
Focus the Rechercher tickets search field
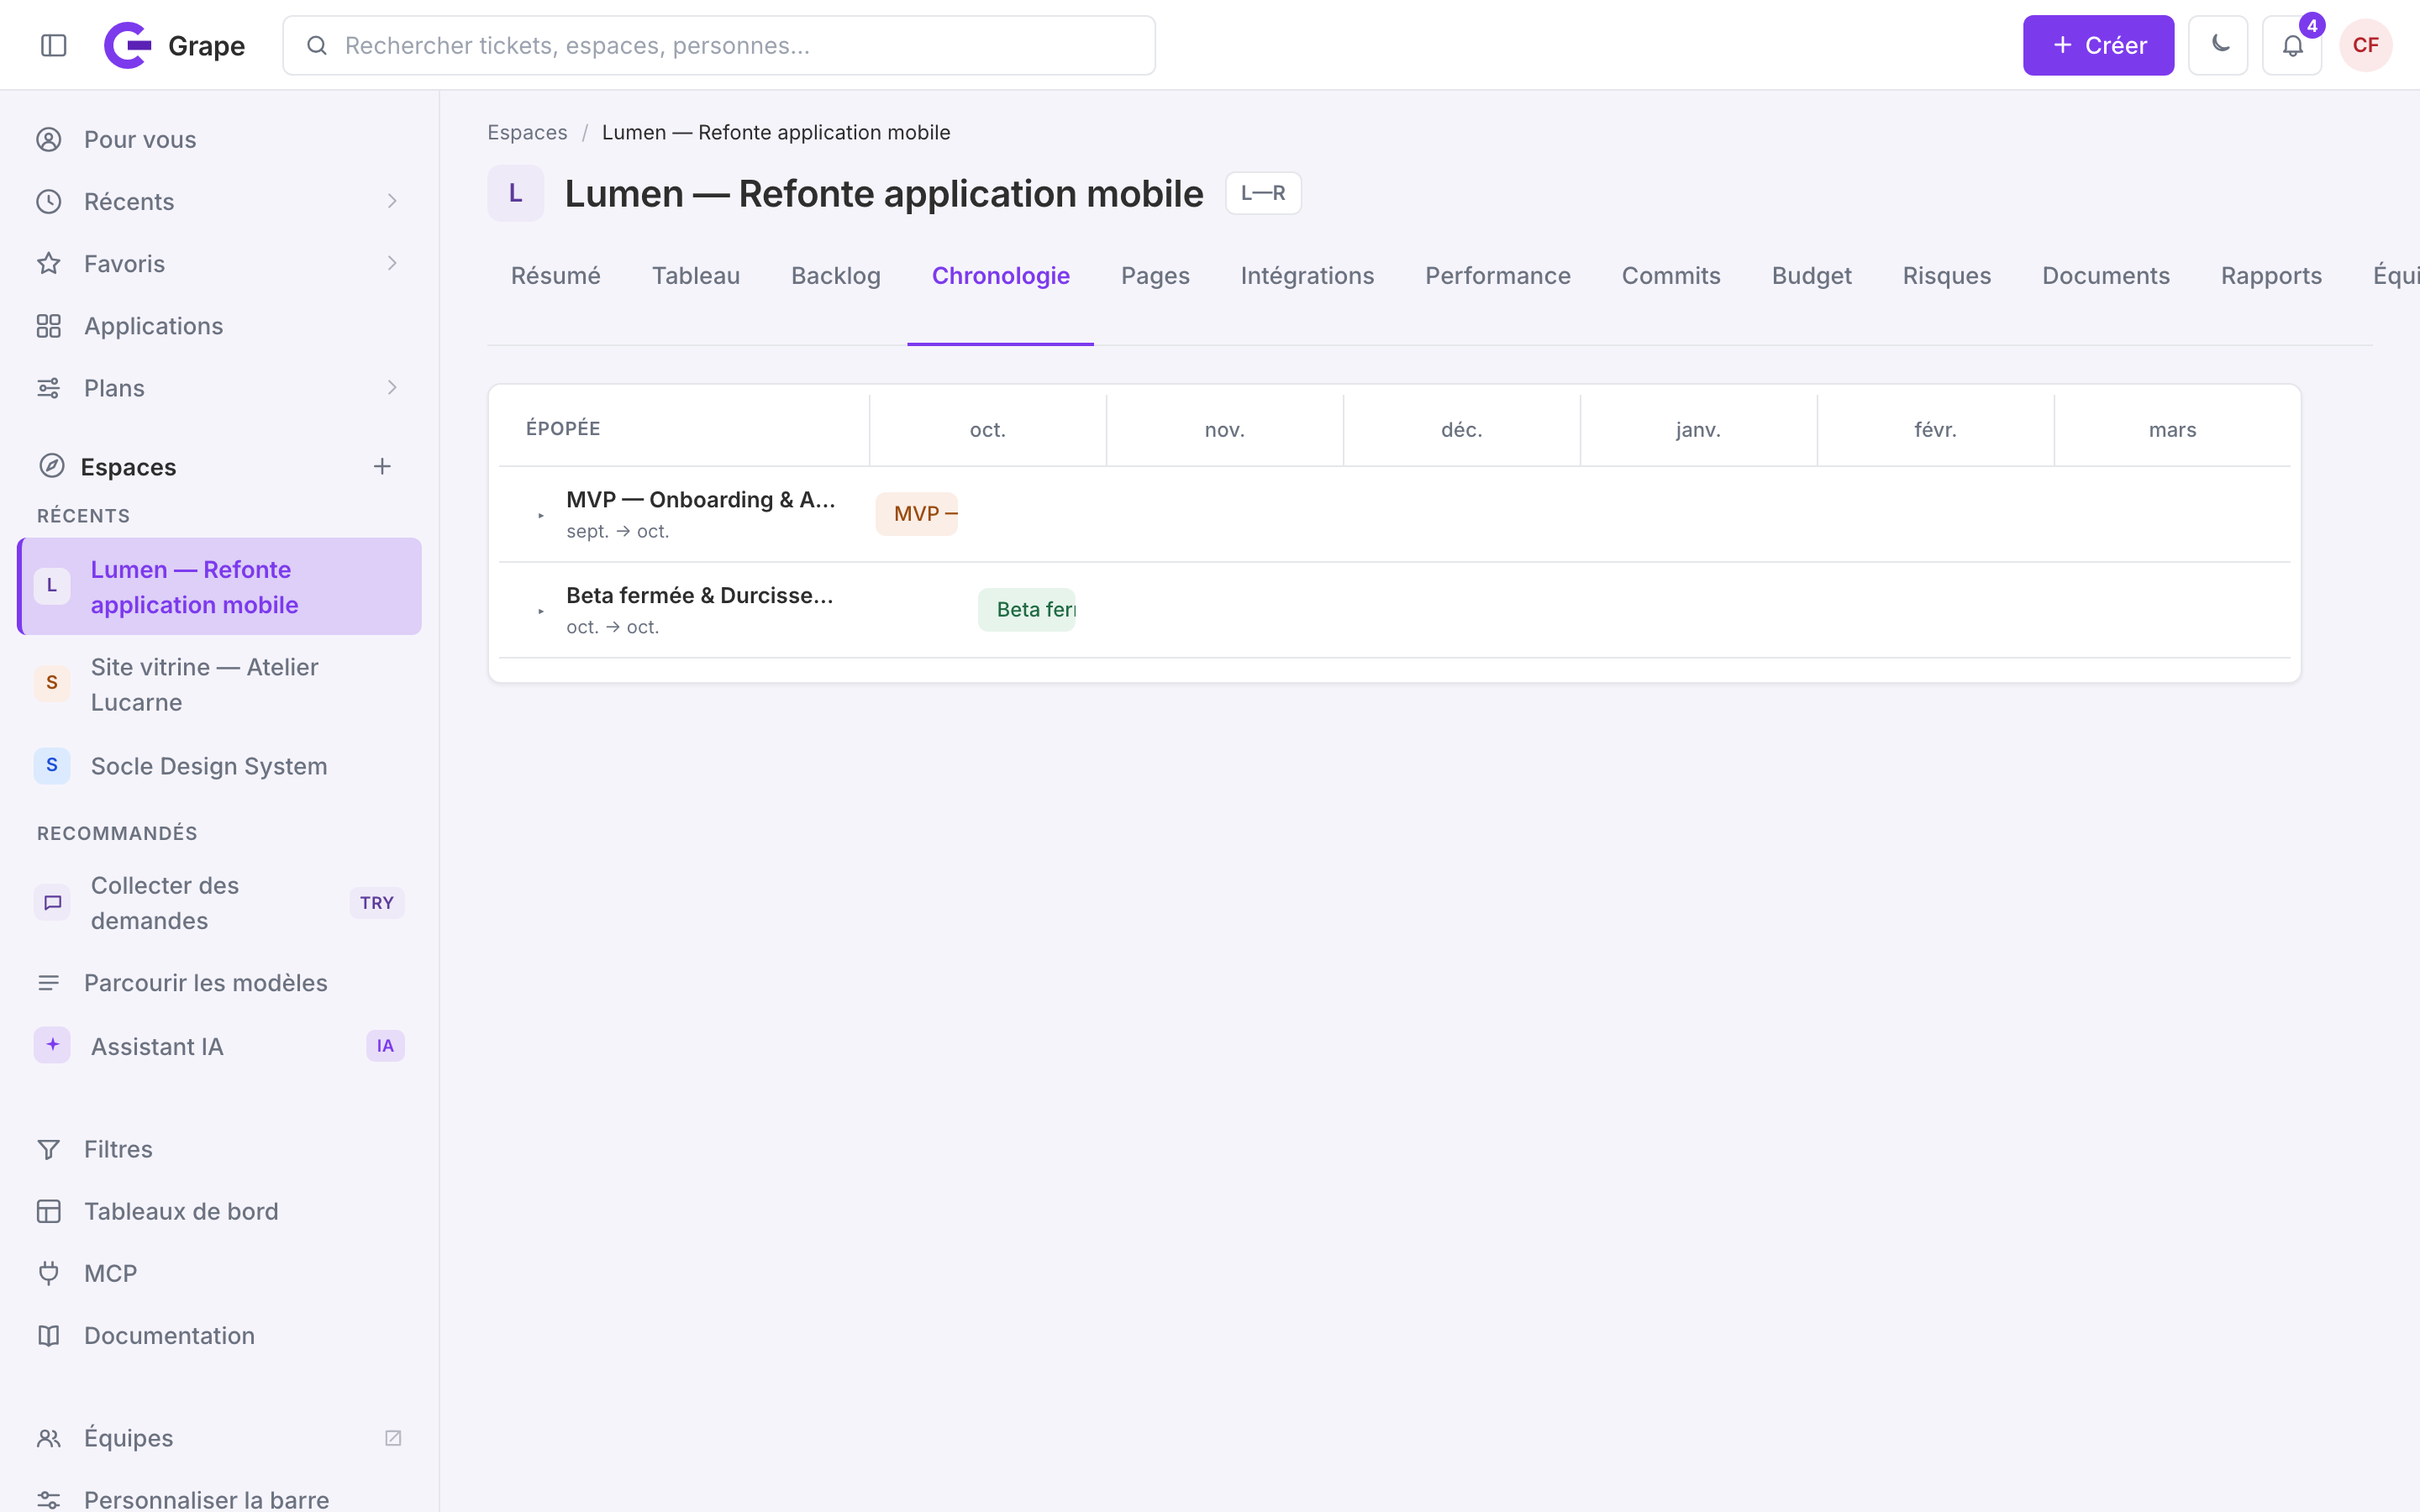tap(719, 45)
